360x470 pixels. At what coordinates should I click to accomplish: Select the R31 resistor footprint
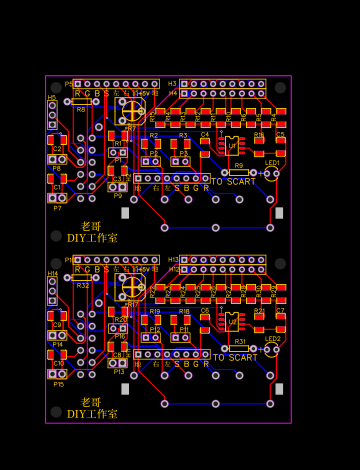(x=239, y=349)
